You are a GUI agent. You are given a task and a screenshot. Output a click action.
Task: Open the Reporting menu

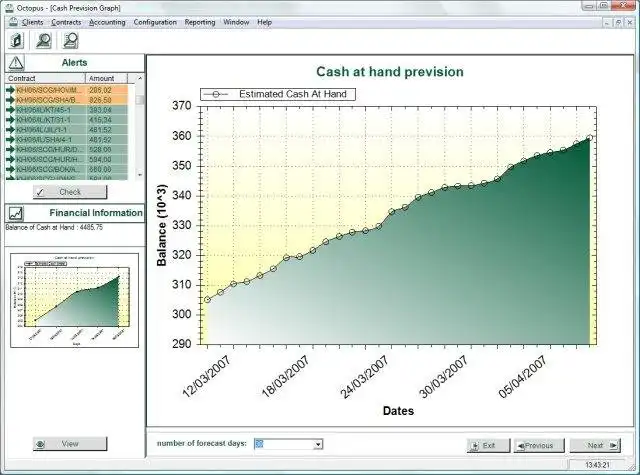[200, 22]
